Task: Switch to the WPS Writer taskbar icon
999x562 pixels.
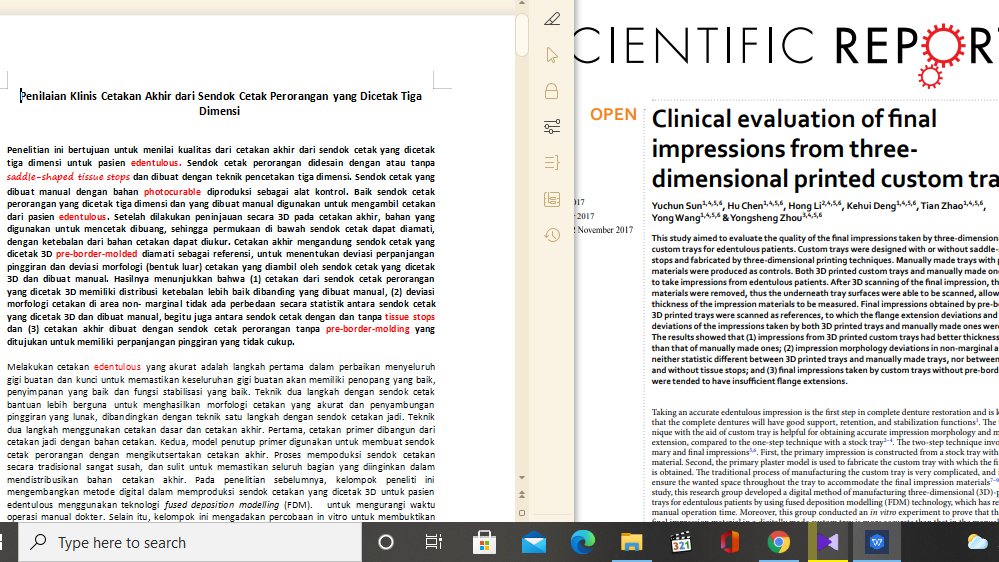Action: point(877,542)
